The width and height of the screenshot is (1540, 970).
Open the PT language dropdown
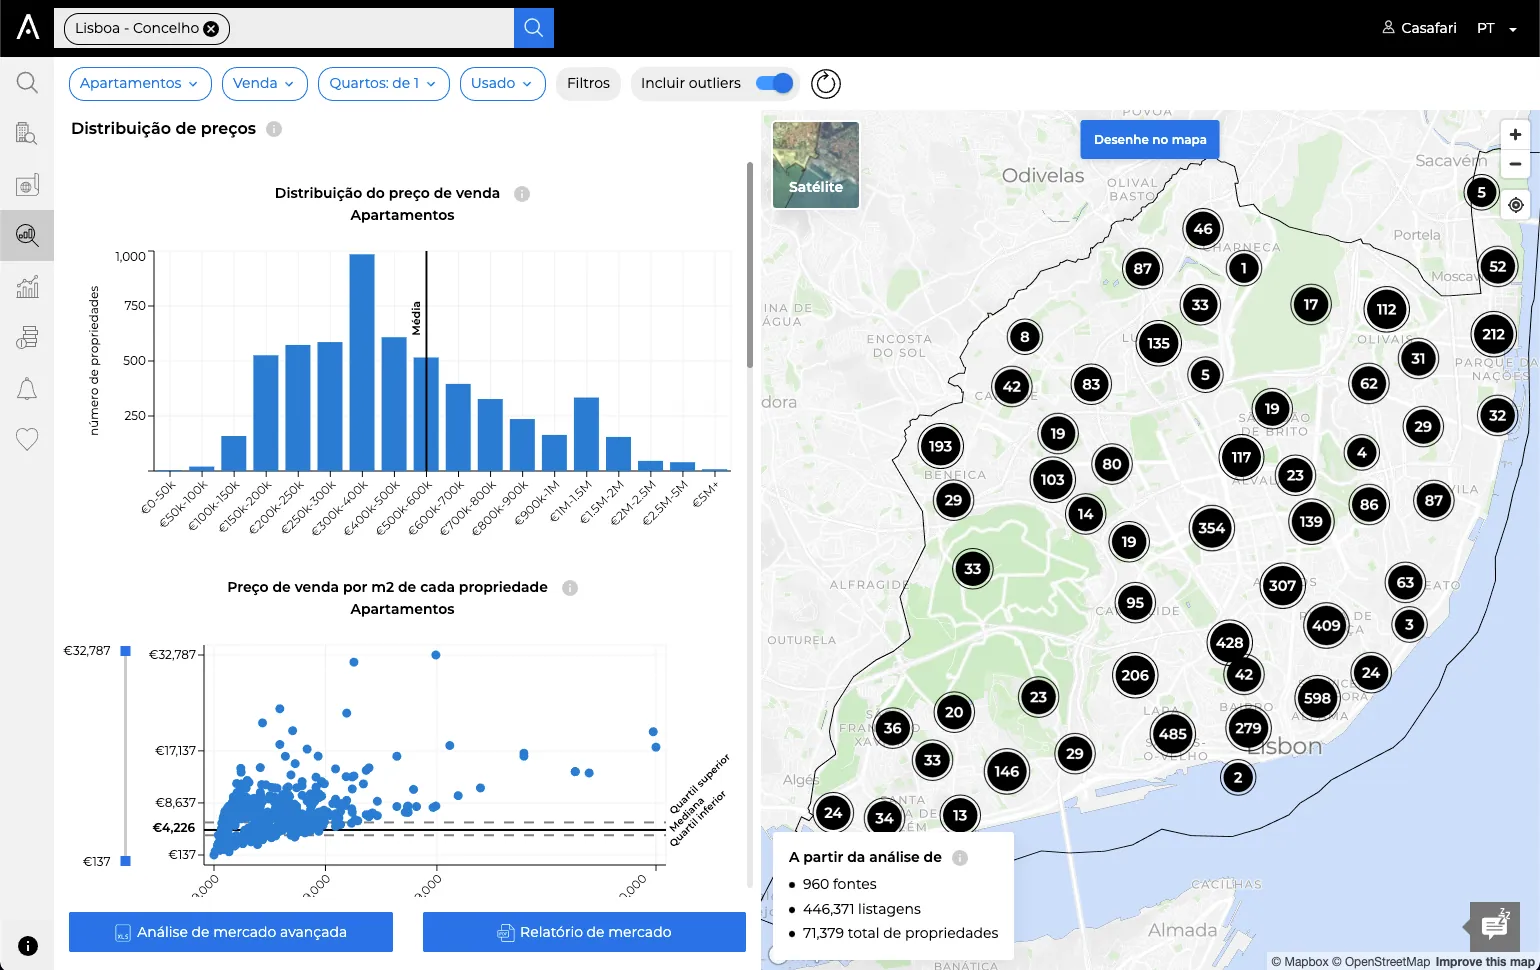[1497, 28]
